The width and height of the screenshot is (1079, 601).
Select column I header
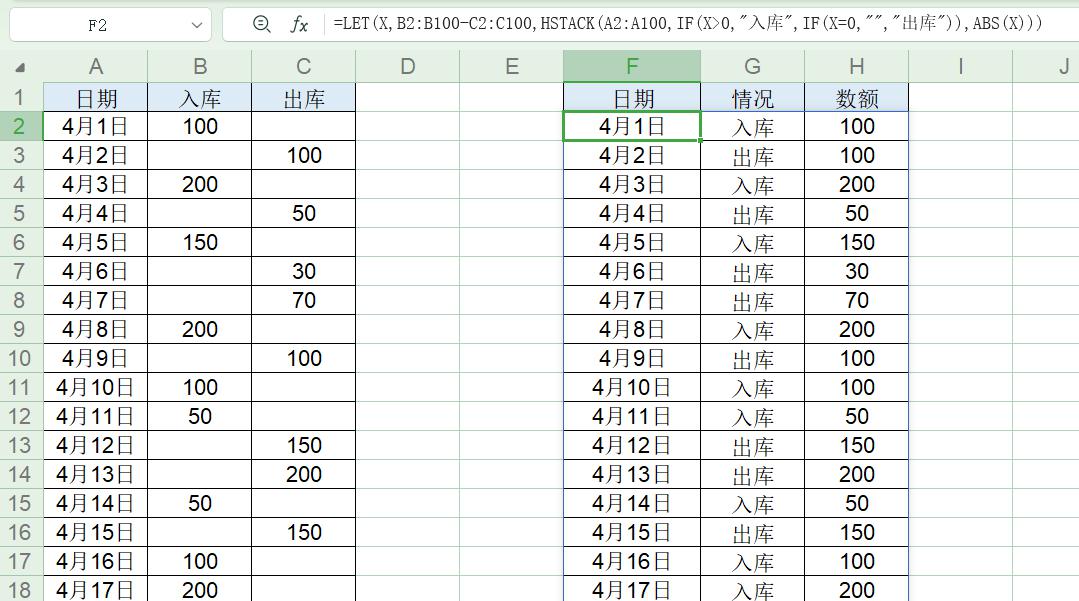click(x=961, y=66)
